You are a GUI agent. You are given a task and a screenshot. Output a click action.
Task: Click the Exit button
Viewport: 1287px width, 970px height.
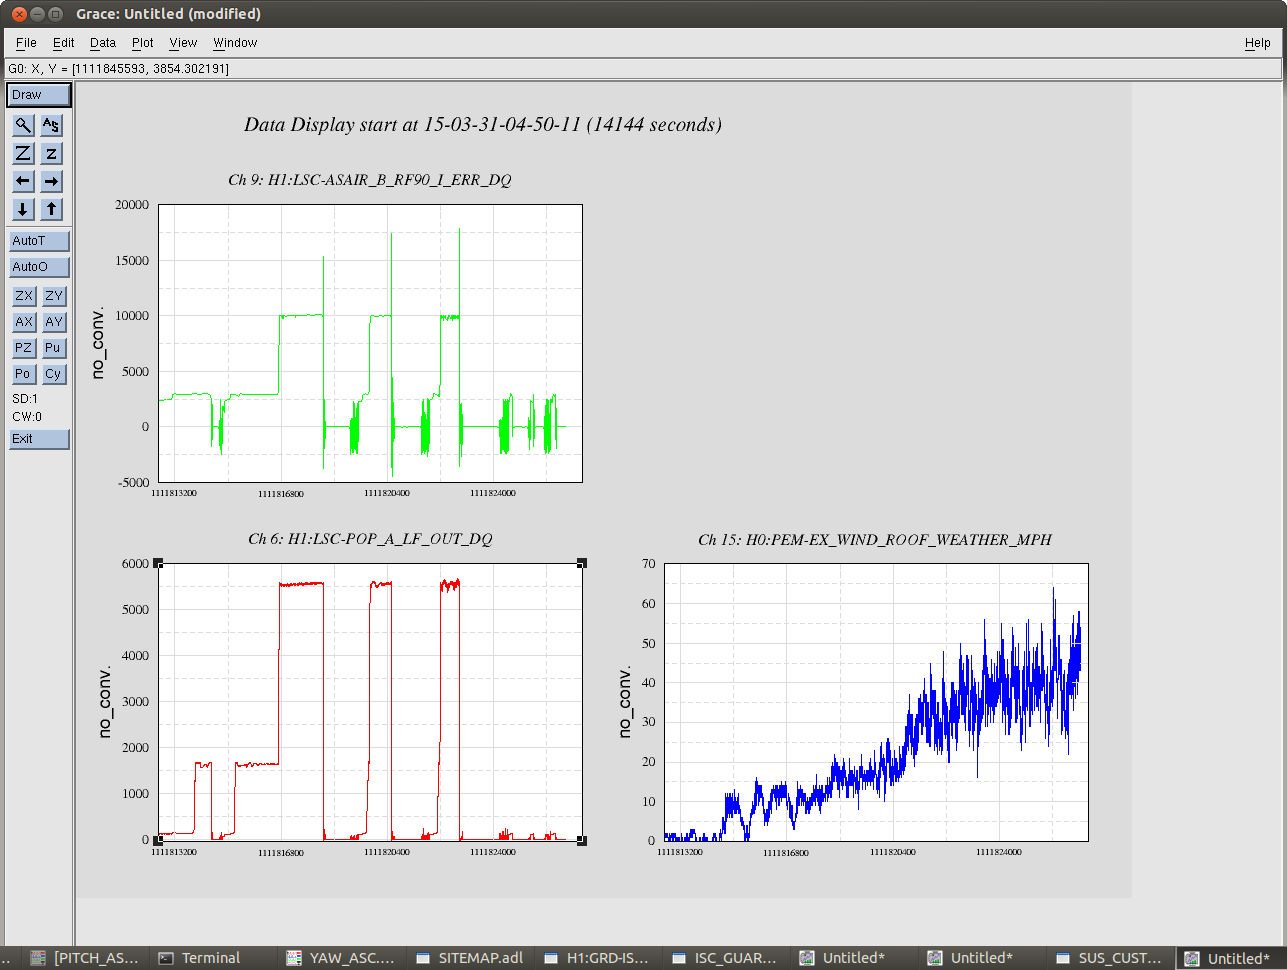(x=39, y=439)
